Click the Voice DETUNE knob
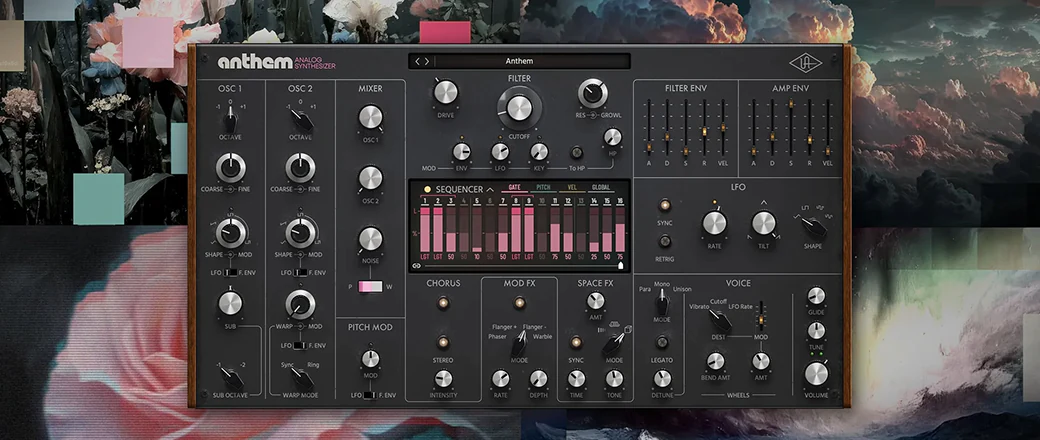The width and height of the screenshot is (1040, 440). coord(661,378)
